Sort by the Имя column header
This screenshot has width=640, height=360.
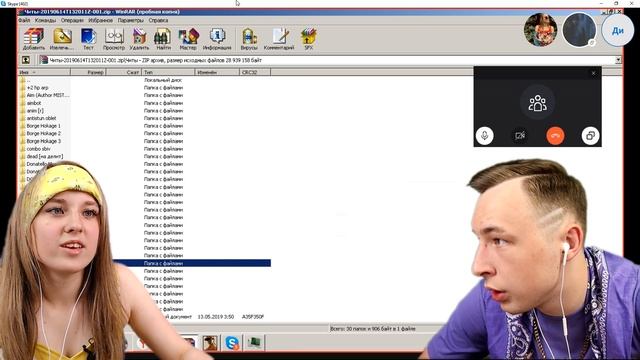[x=44, y=72]
